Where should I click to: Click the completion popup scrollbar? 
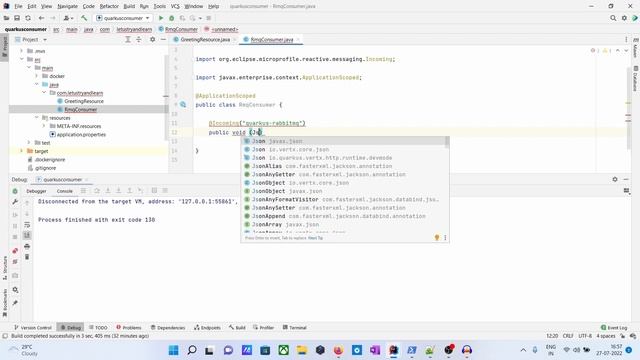coord(447,142)
